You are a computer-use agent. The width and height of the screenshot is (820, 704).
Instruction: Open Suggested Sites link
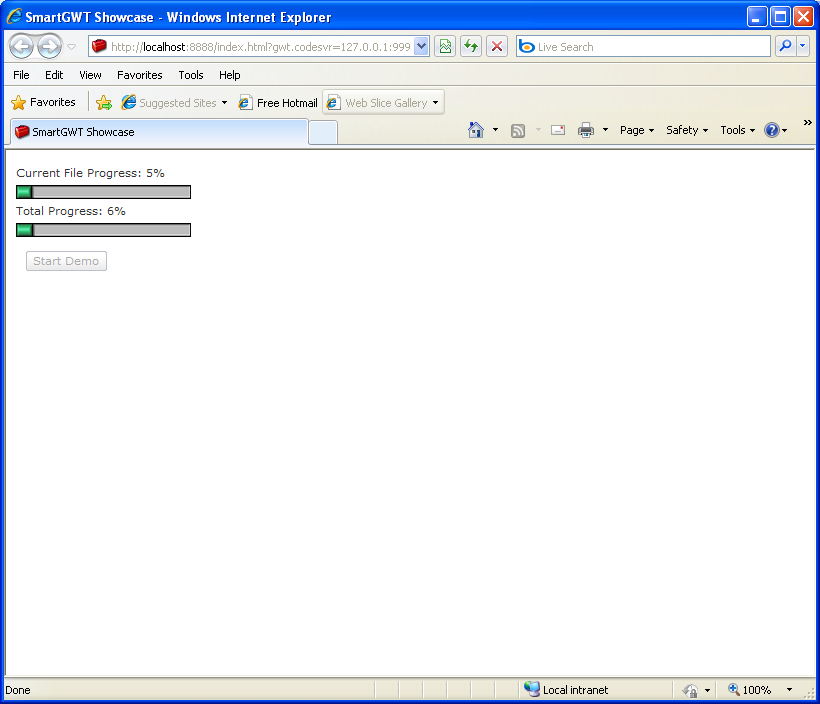click(x=169, y=103)
